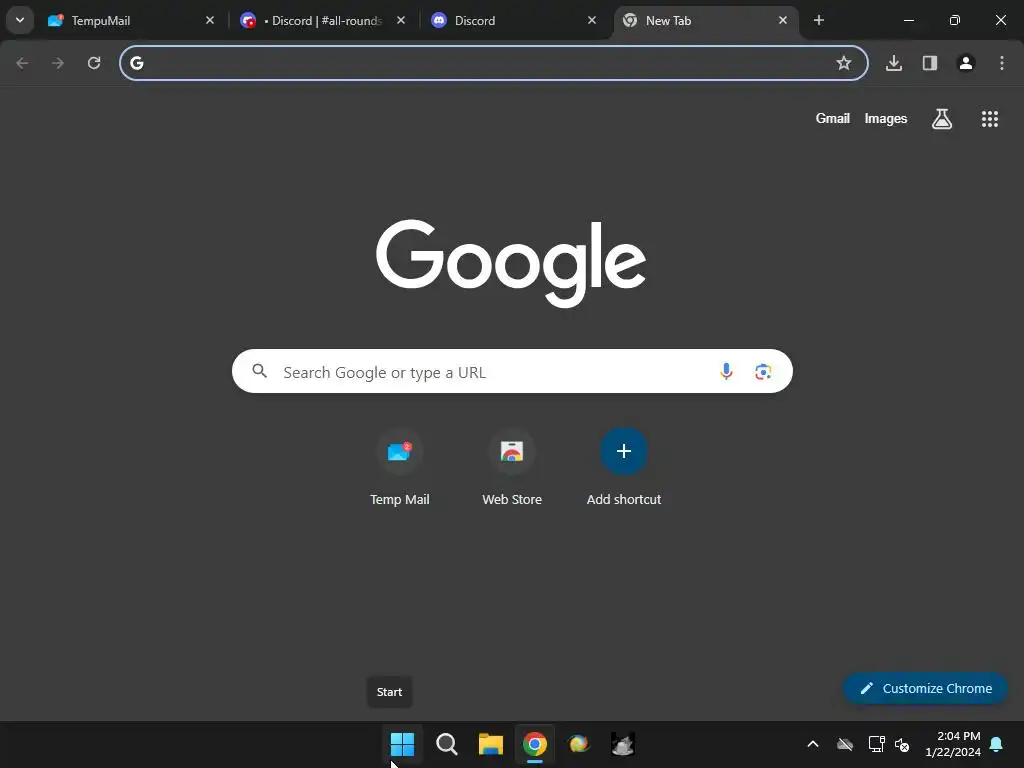Switch to the plain Discord tab
This screenshot has width=1024, height=768.
(x=515, y=20)
